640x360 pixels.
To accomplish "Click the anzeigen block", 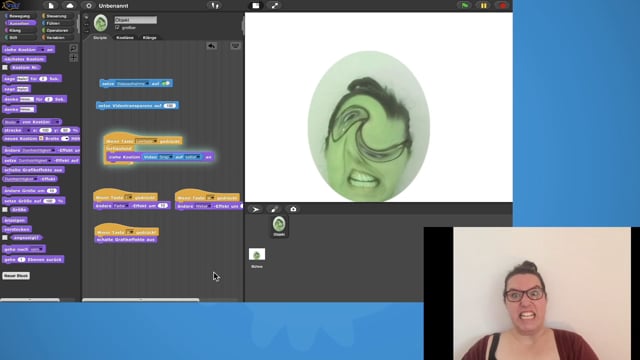I will coord(15,220).
